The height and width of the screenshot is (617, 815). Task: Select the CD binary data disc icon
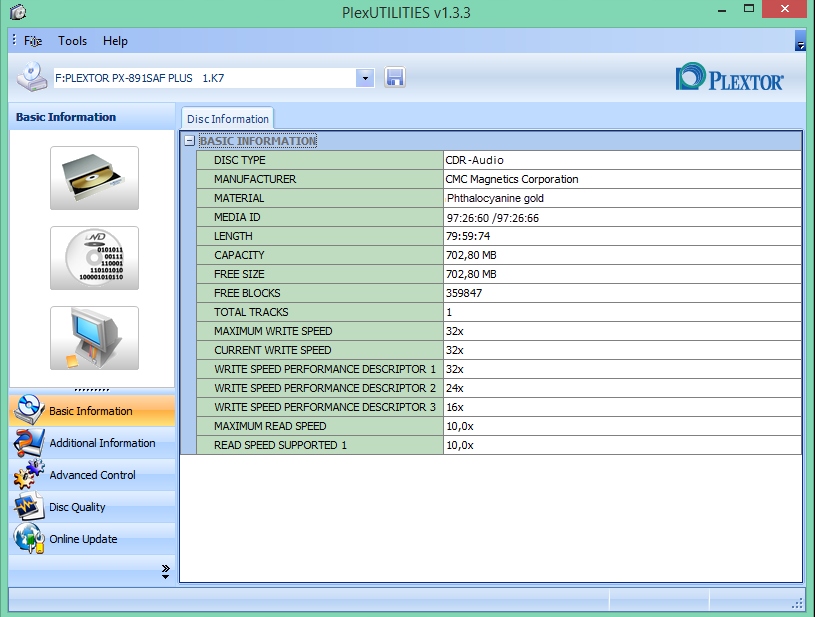[94, 258]
